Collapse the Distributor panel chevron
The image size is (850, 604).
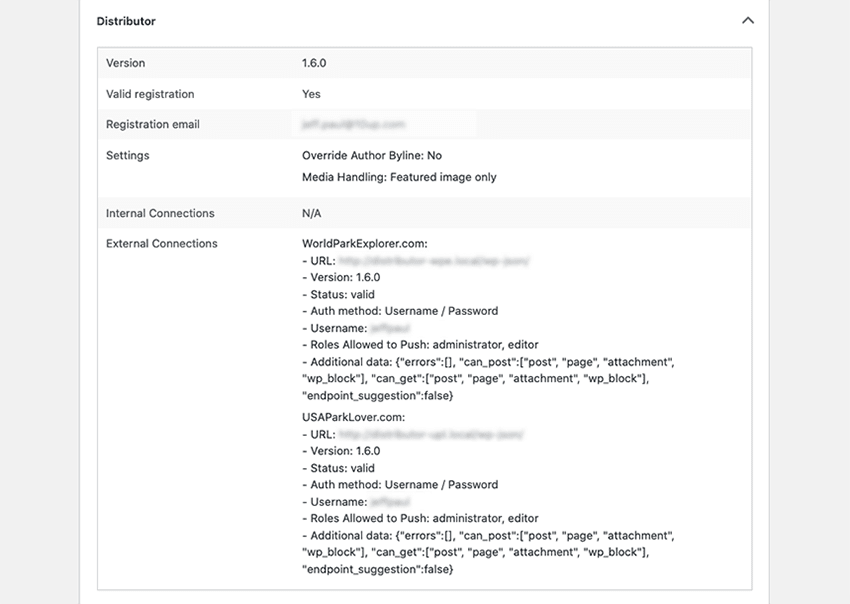pos(748,21)
